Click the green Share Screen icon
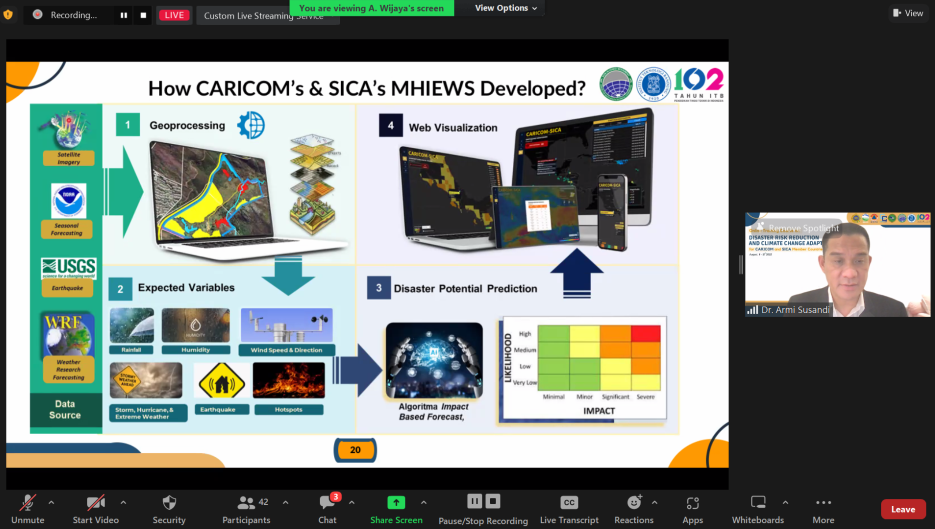Image resolution: width=935 pixels, height=529 pixels. (x=396, y=502)
